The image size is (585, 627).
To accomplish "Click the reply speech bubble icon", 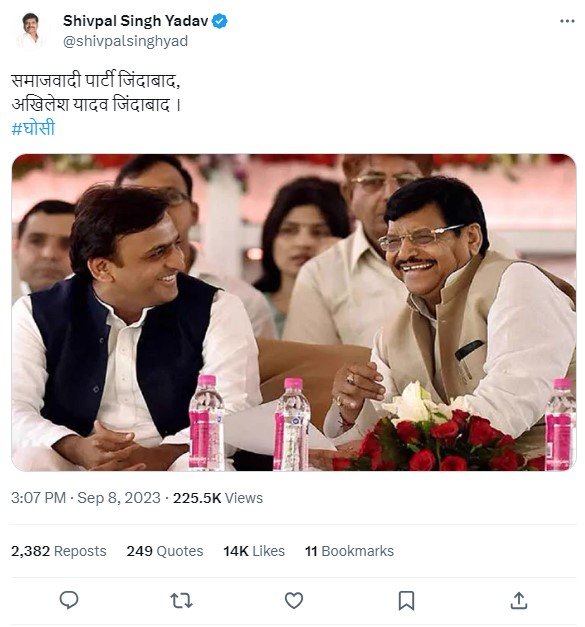I will click(69, 600).
